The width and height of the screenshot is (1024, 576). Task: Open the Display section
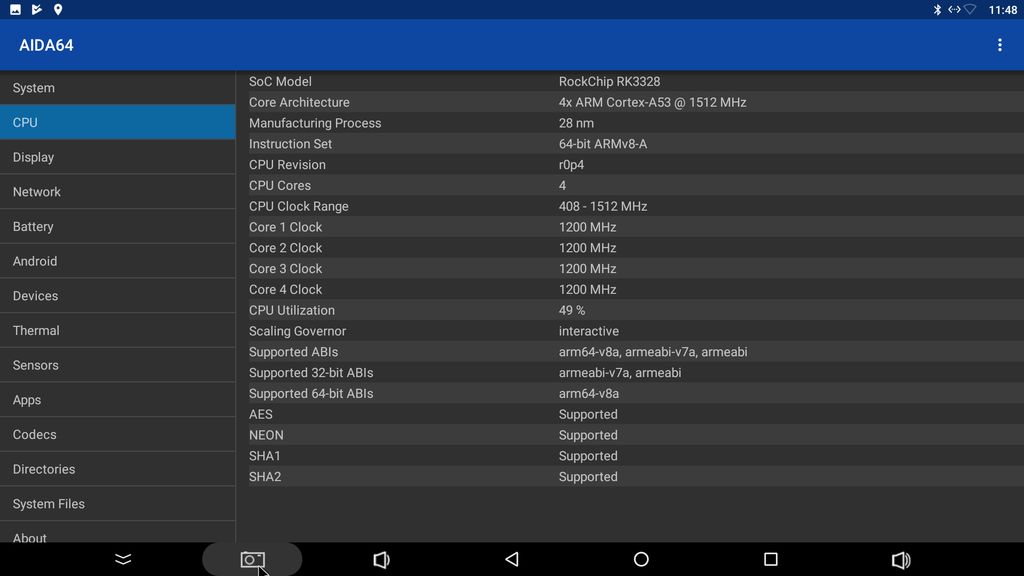tap(117, 157)
